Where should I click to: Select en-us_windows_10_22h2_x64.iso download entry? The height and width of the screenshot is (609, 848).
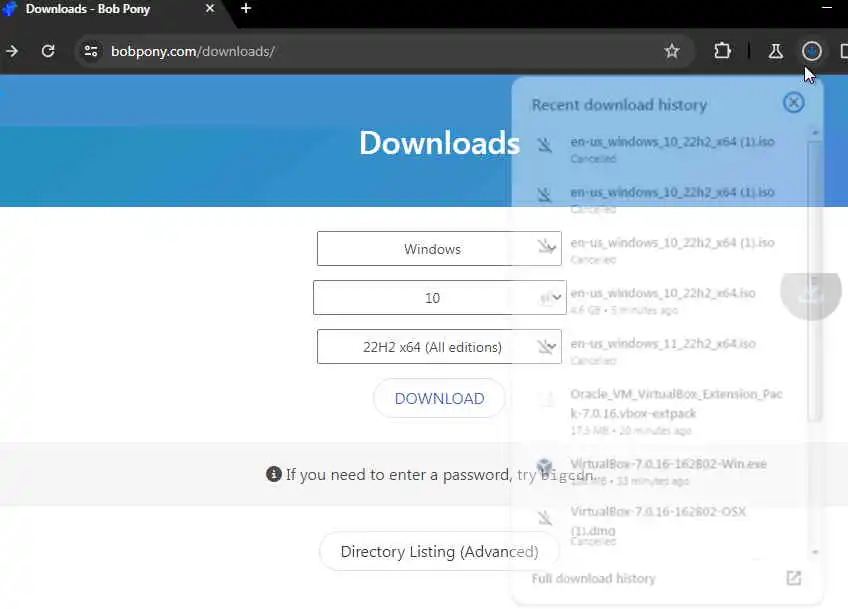(x=662, y=301)
